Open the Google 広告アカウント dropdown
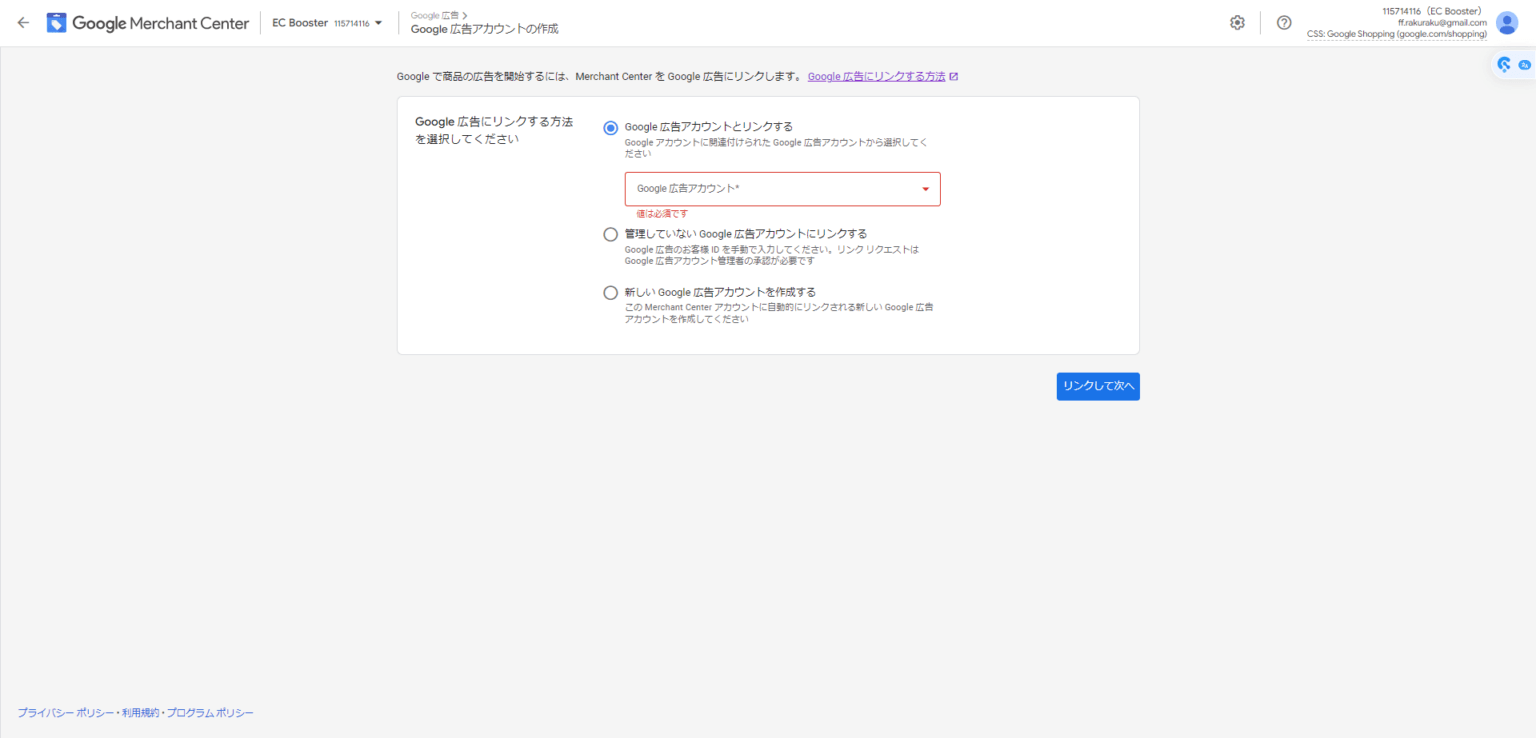The image size is (1536, 738). pyautogui.click(x=782, y=189)
